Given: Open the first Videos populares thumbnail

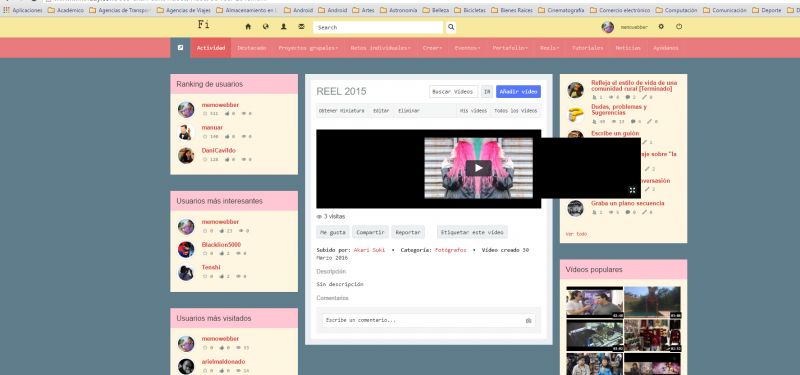Looking at the screenshot, I should click(x=594, y=302).
